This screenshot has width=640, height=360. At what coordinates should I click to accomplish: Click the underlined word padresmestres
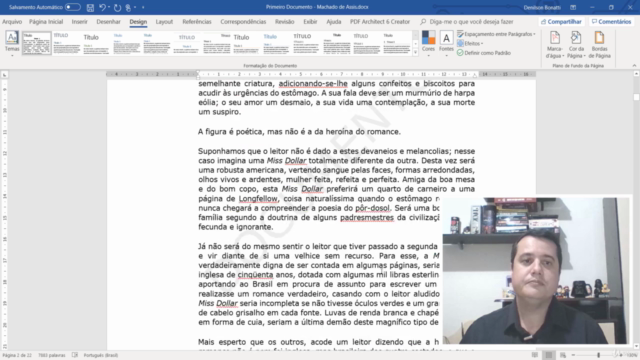[367, 218]
